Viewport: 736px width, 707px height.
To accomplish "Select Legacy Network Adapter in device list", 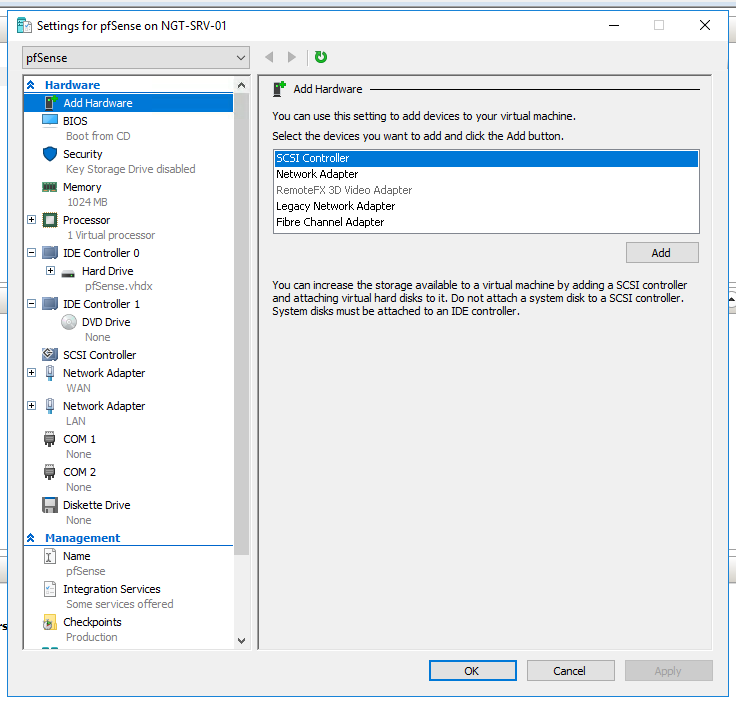I will click(x=335, y=206).
